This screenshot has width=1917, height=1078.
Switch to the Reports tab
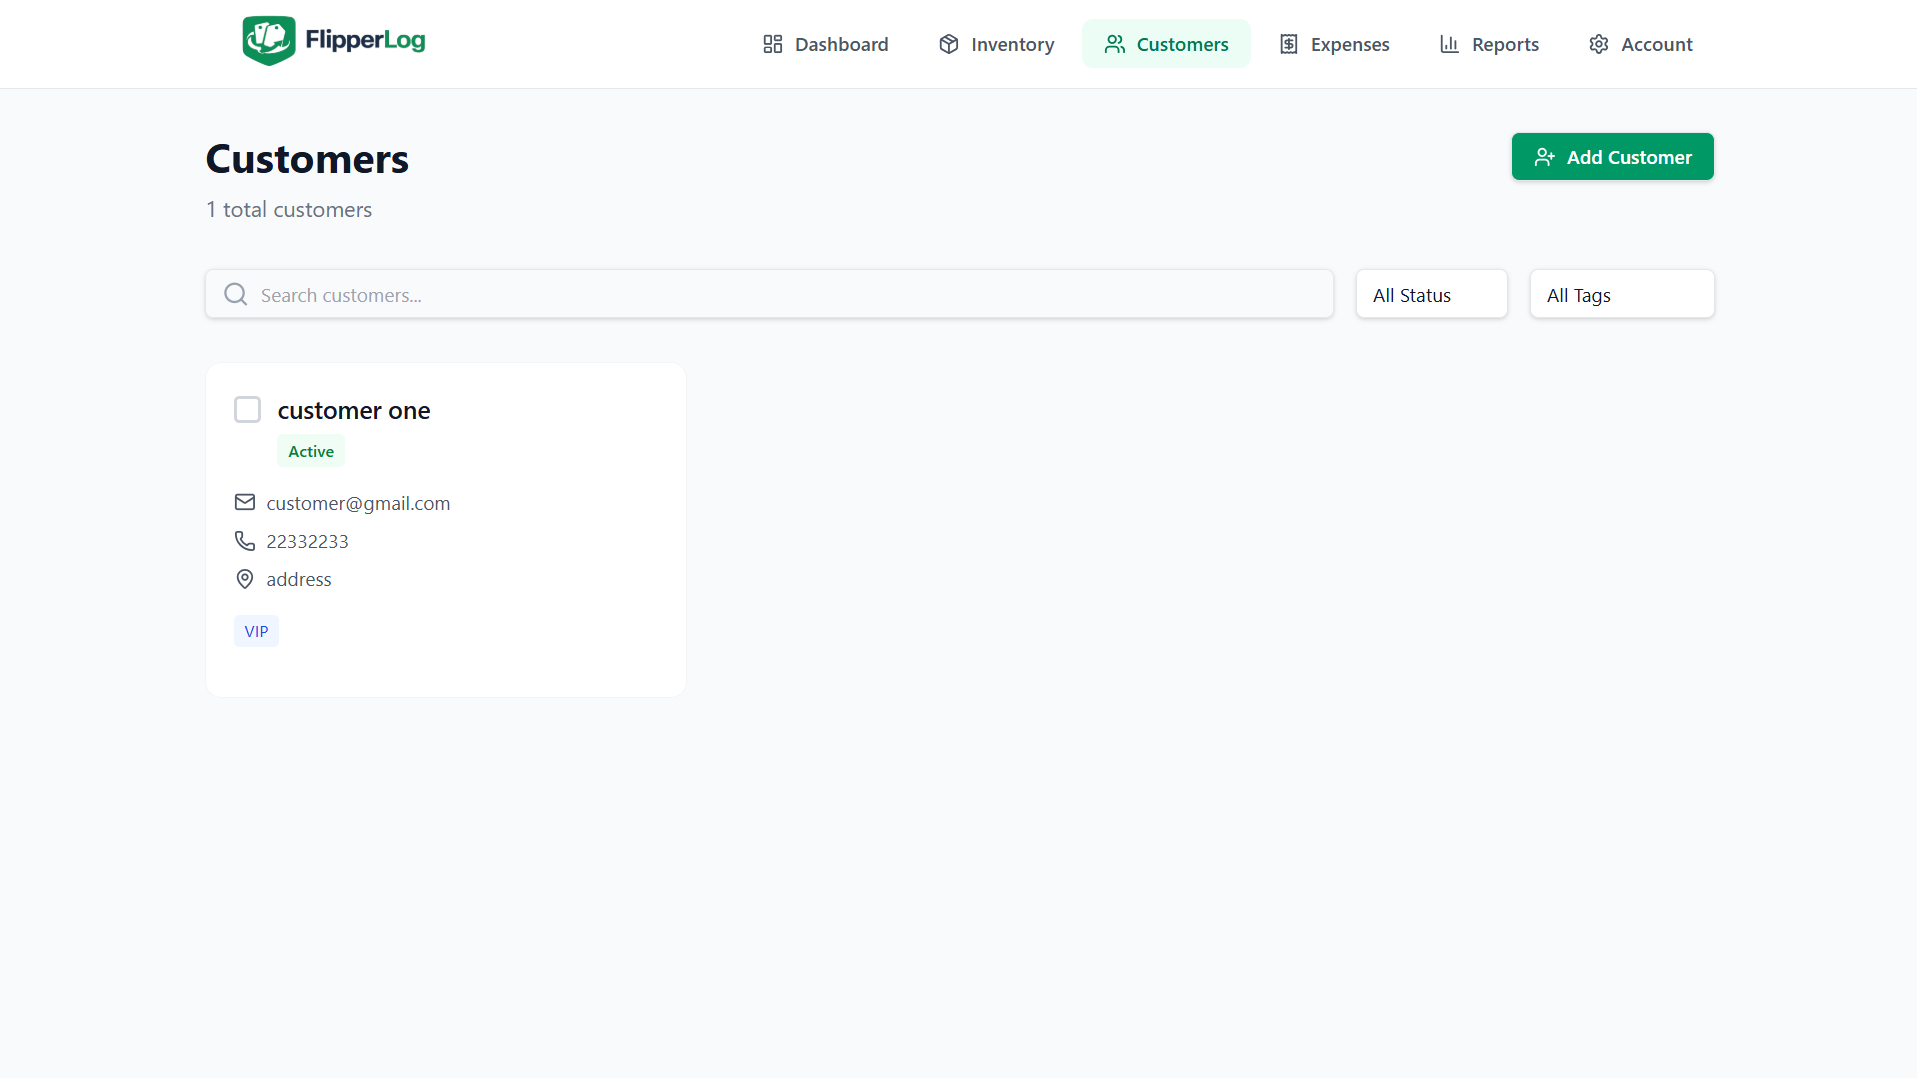1489,44
